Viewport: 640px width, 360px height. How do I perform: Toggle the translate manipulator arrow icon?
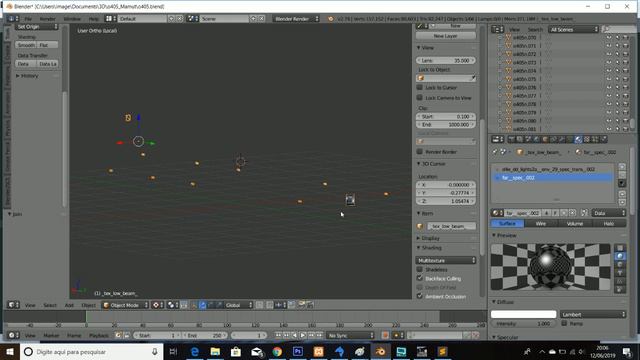click(202, 305)
